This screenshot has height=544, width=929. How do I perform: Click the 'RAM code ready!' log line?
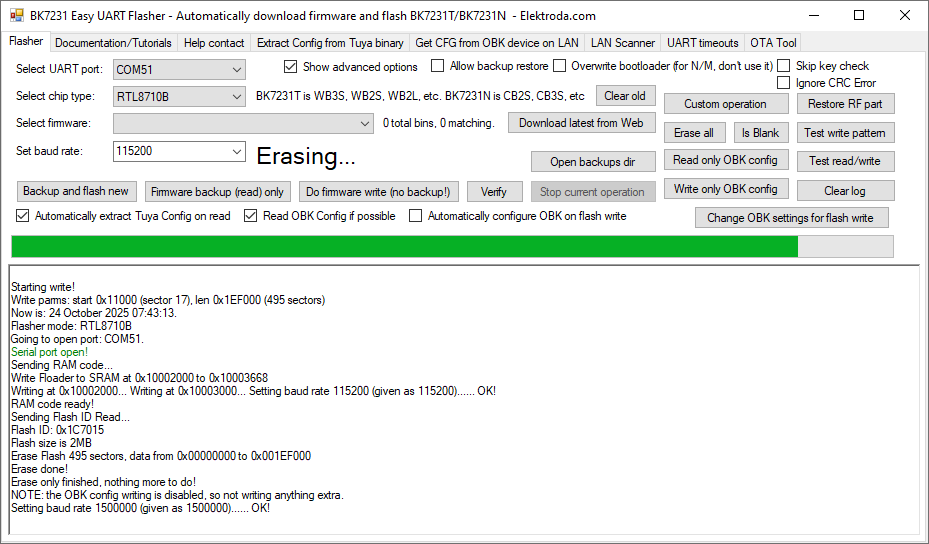(52, 404)
